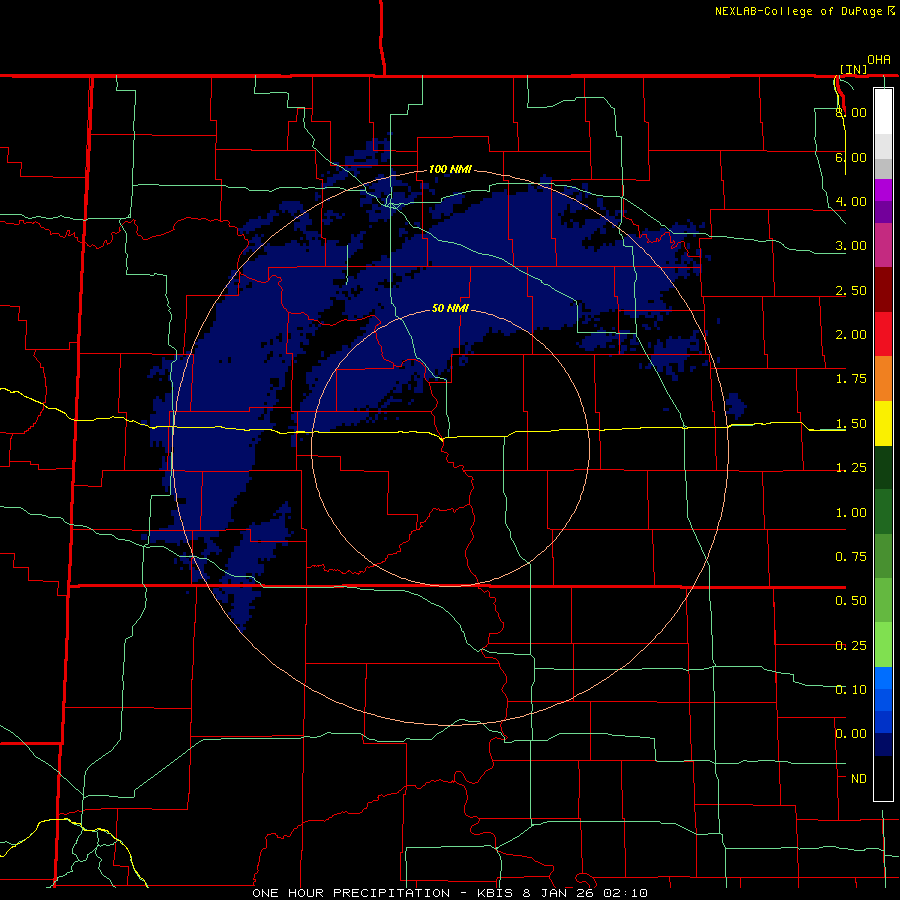
Task: Select the light blue swatch near 0.10
Action: 883,678
